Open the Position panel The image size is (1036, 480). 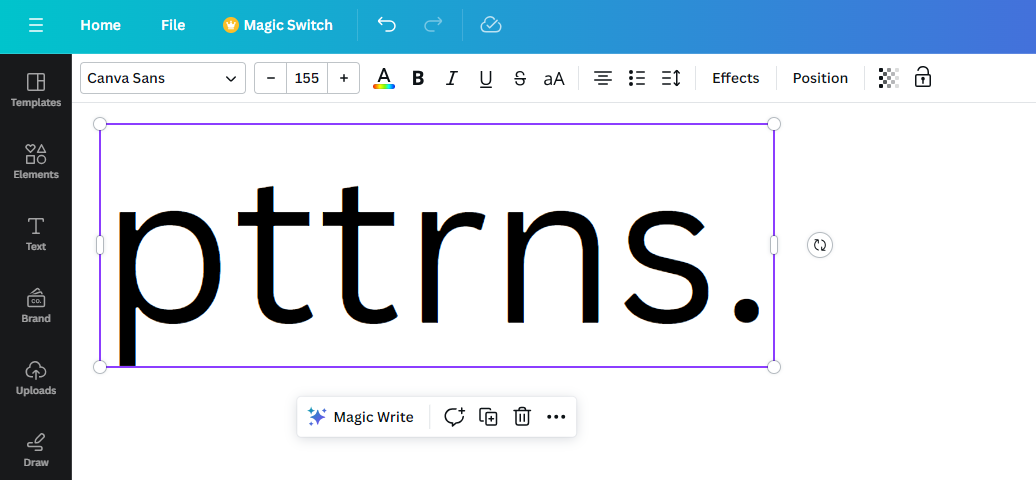click(x=820, y=78)
